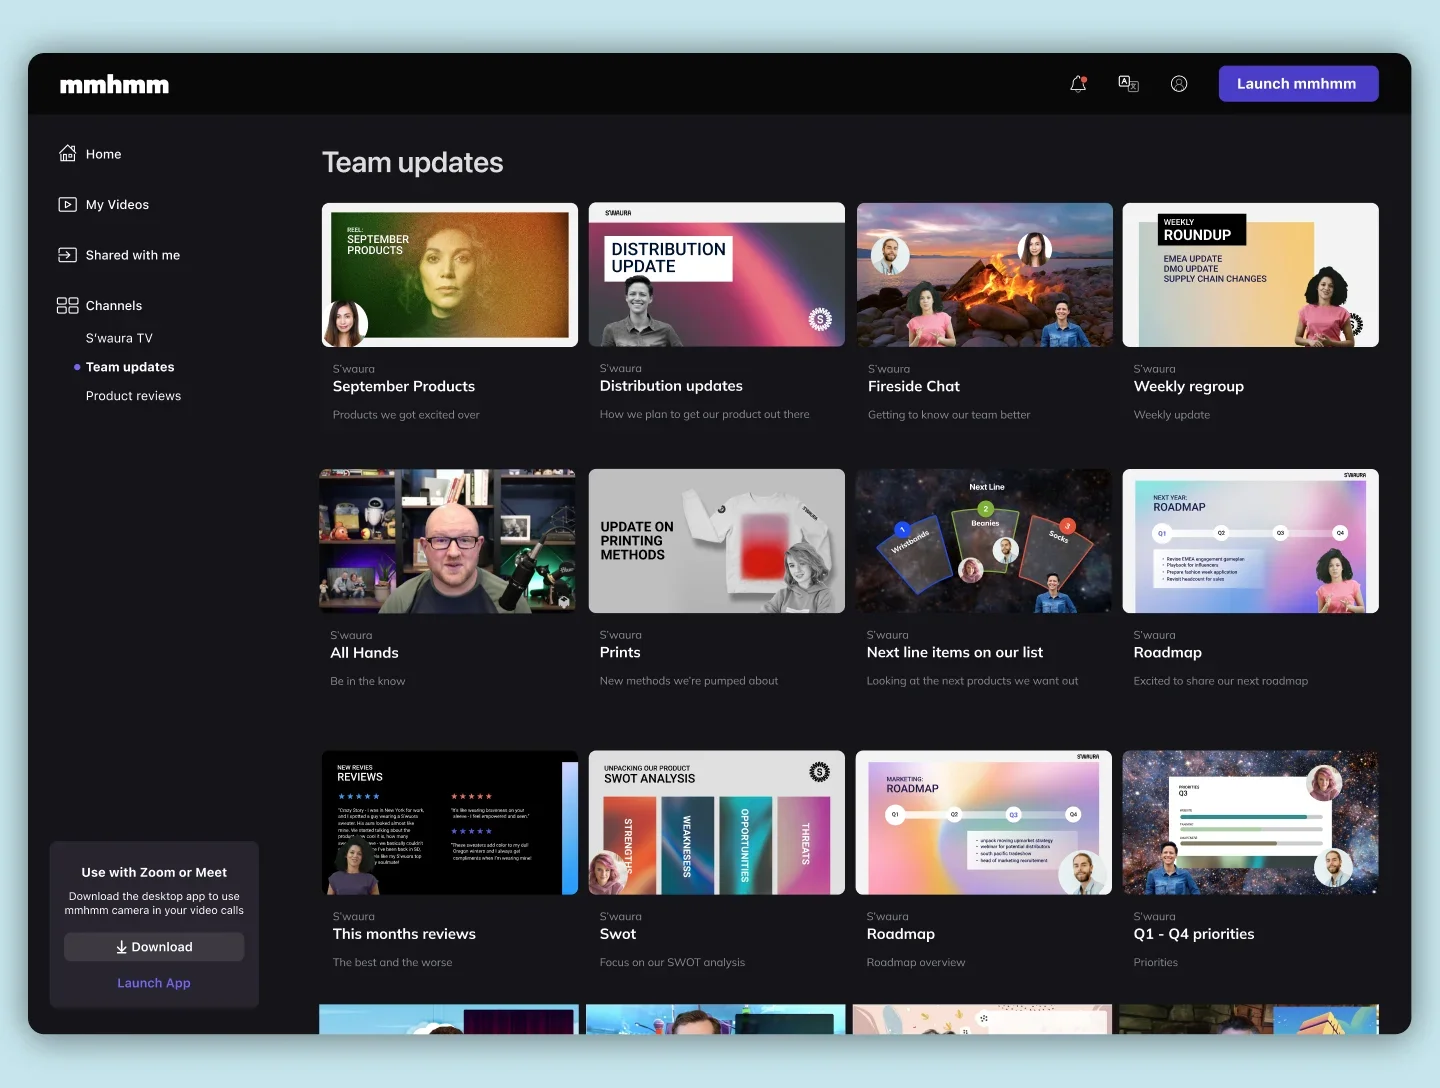Image resolution: width=1440 pixels, height=1088 pixels.
Task: Click the "September Products" title
Action: [404, 387]
